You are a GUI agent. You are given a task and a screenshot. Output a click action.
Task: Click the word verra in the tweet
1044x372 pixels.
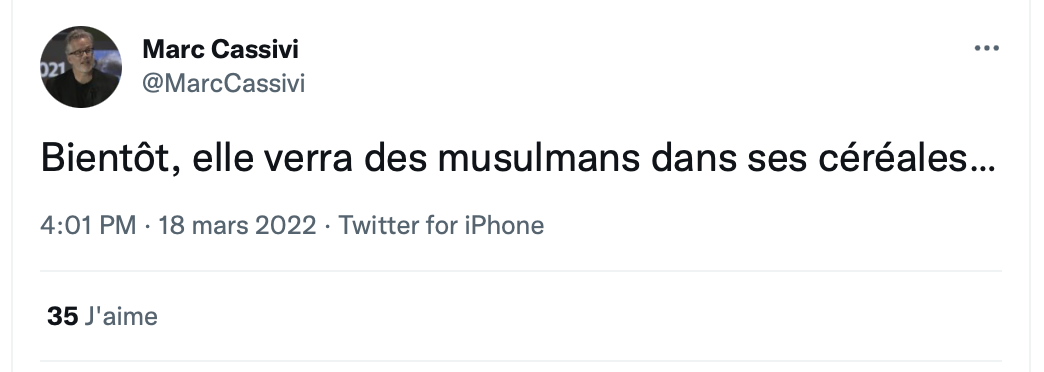pyautogui.click(x=308, y=158)
